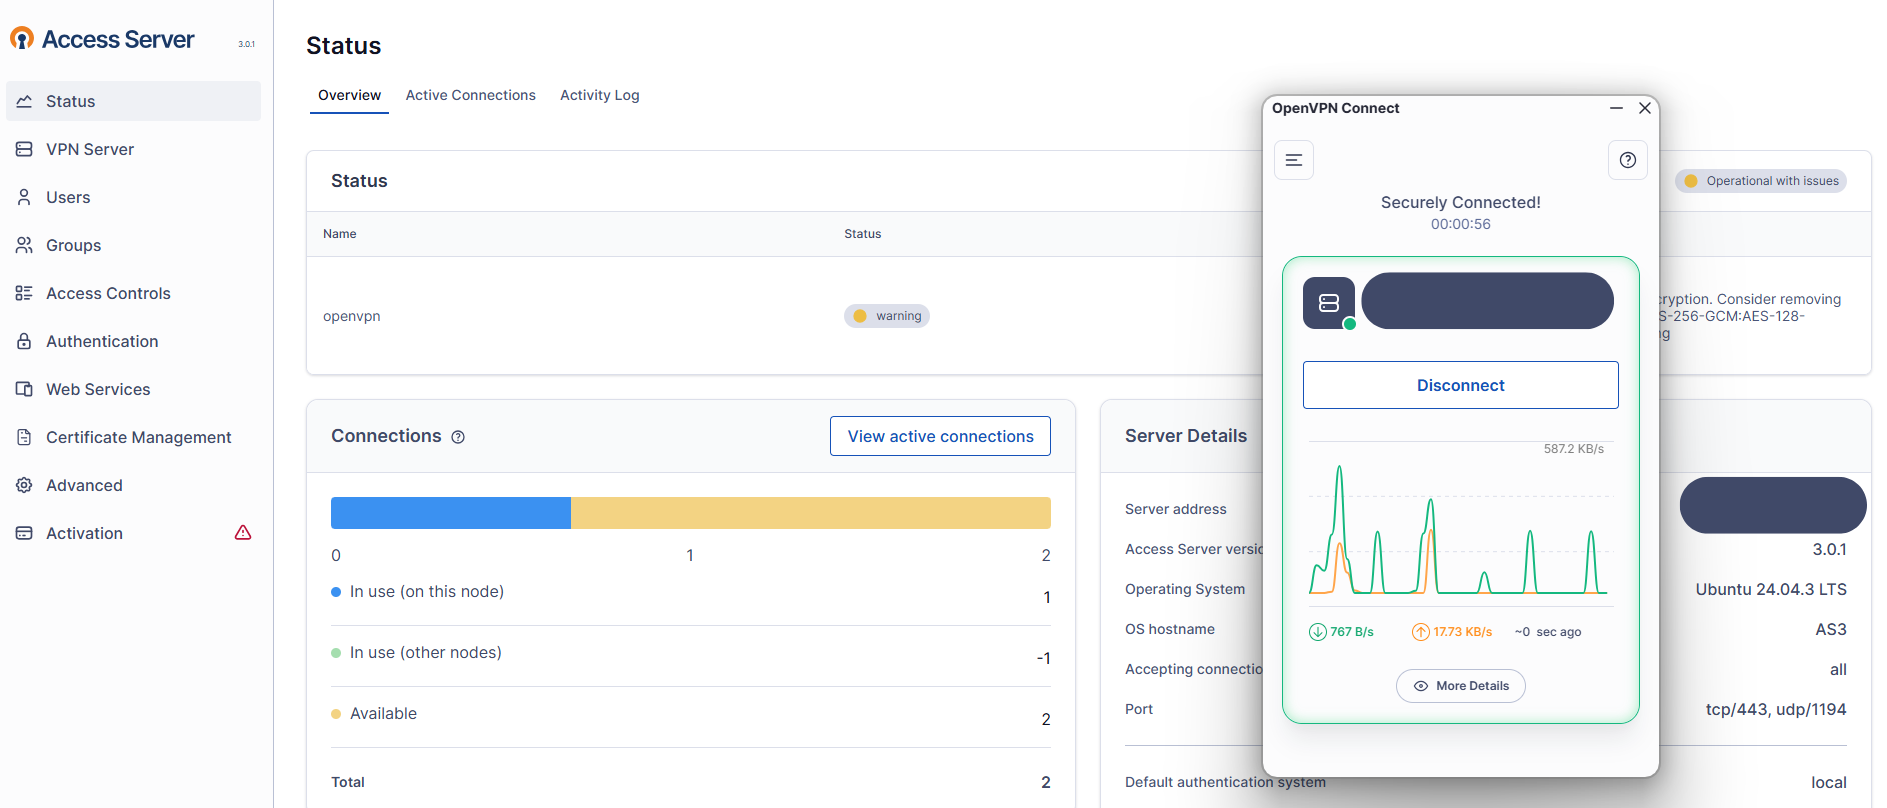Click the Operational with issues badge
This screenshot has height=808, width=1887.
1761,181
